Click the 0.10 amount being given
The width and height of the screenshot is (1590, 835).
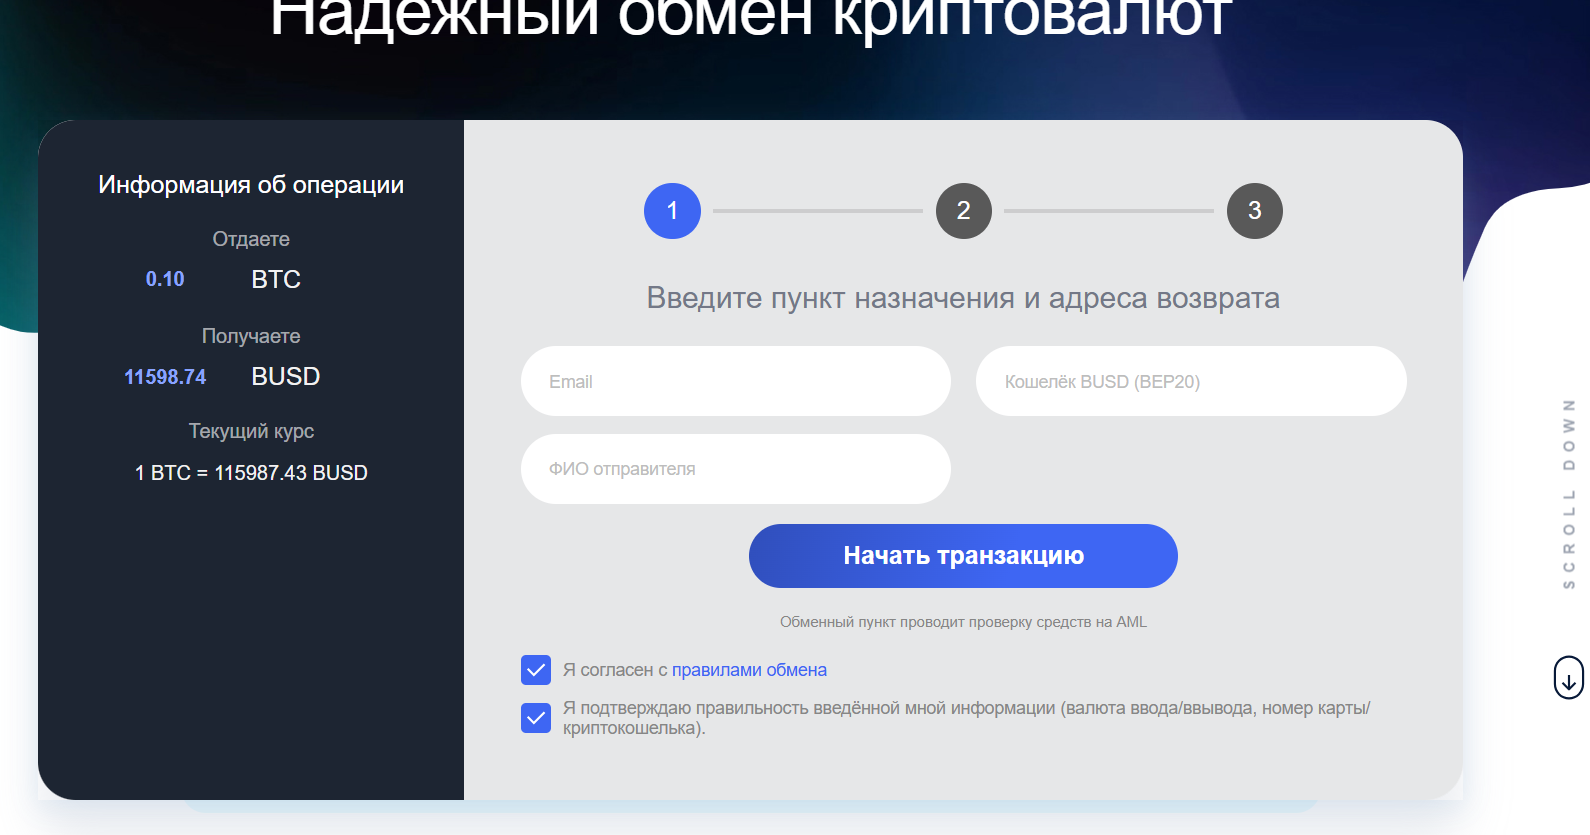click(165, 279)
